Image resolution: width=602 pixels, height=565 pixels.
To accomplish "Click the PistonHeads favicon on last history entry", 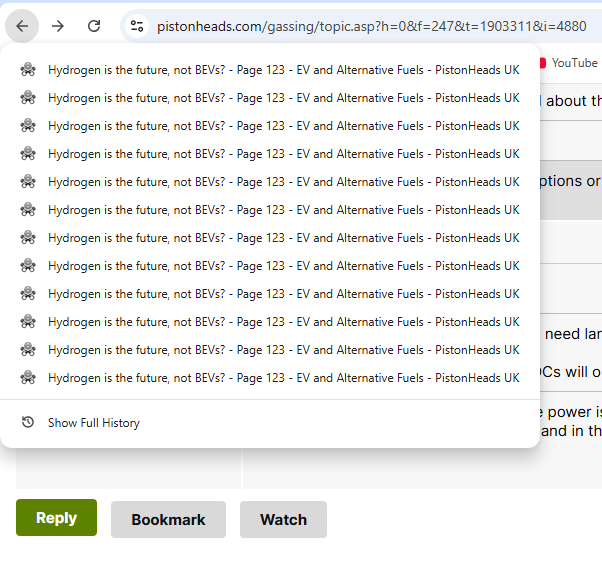I will (28, 378).
